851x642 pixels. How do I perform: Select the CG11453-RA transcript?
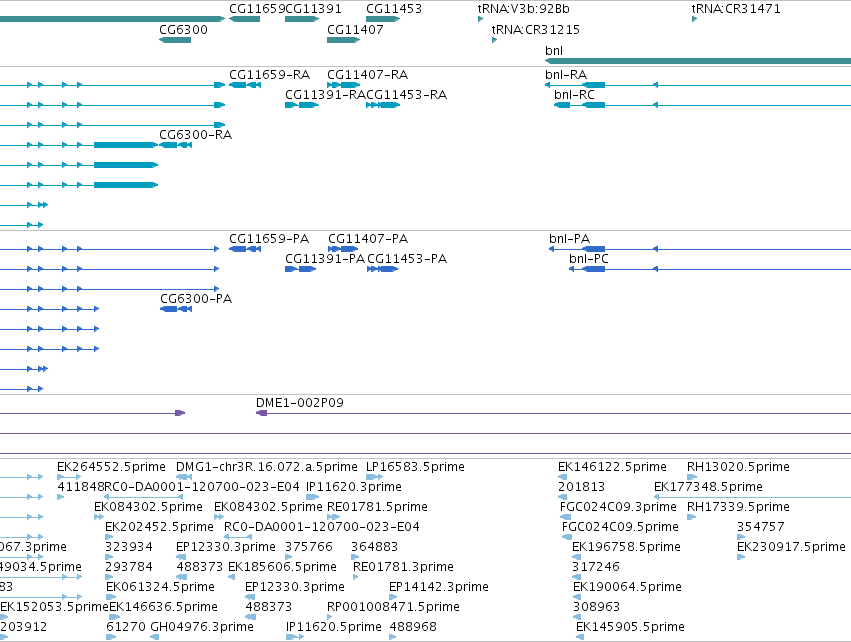[383, 105]
